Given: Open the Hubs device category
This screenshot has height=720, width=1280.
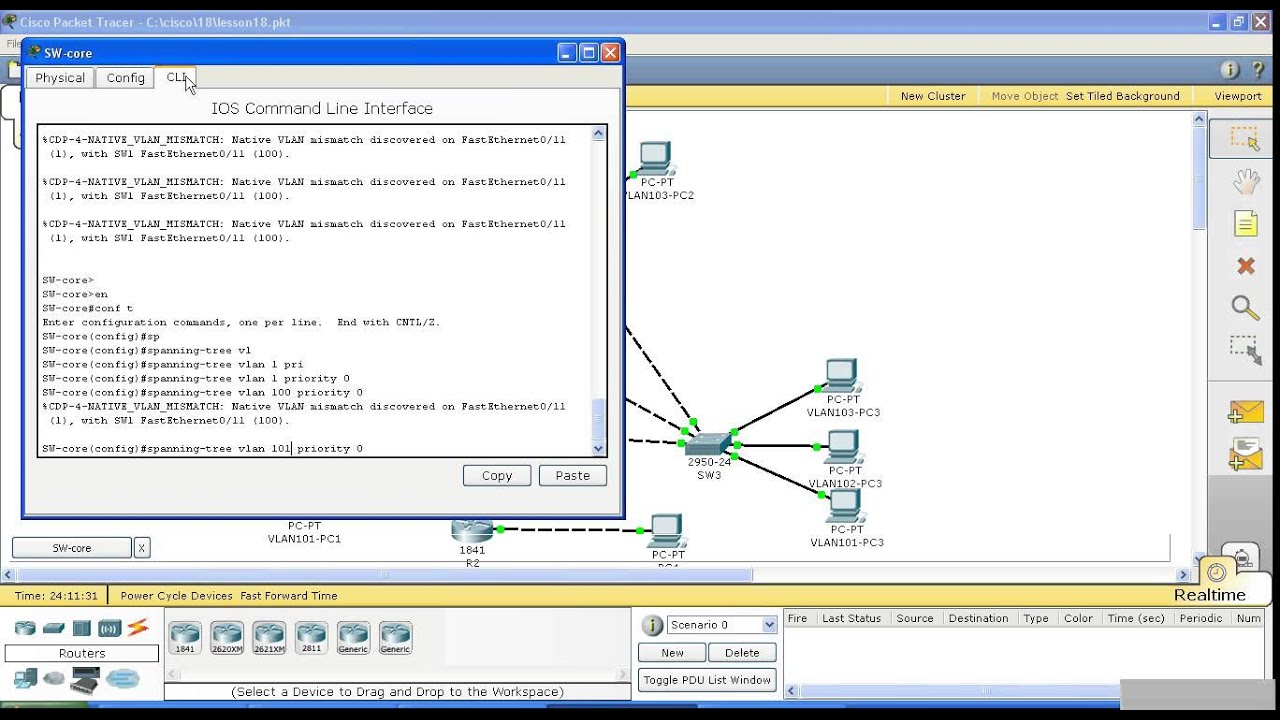Looking at the screenshot, I should tap(81, 628).
